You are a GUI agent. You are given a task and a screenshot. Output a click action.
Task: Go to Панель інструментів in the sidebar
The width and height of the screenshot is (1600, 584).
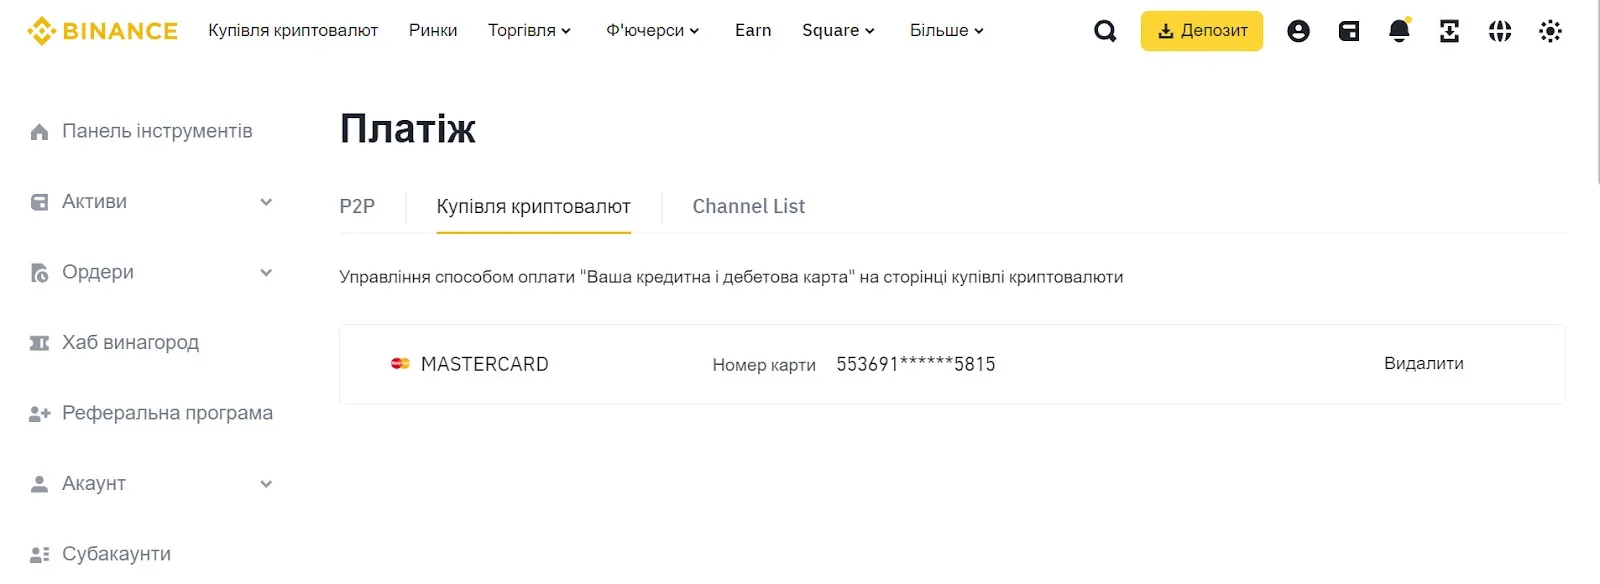click(x=156, y=131)
